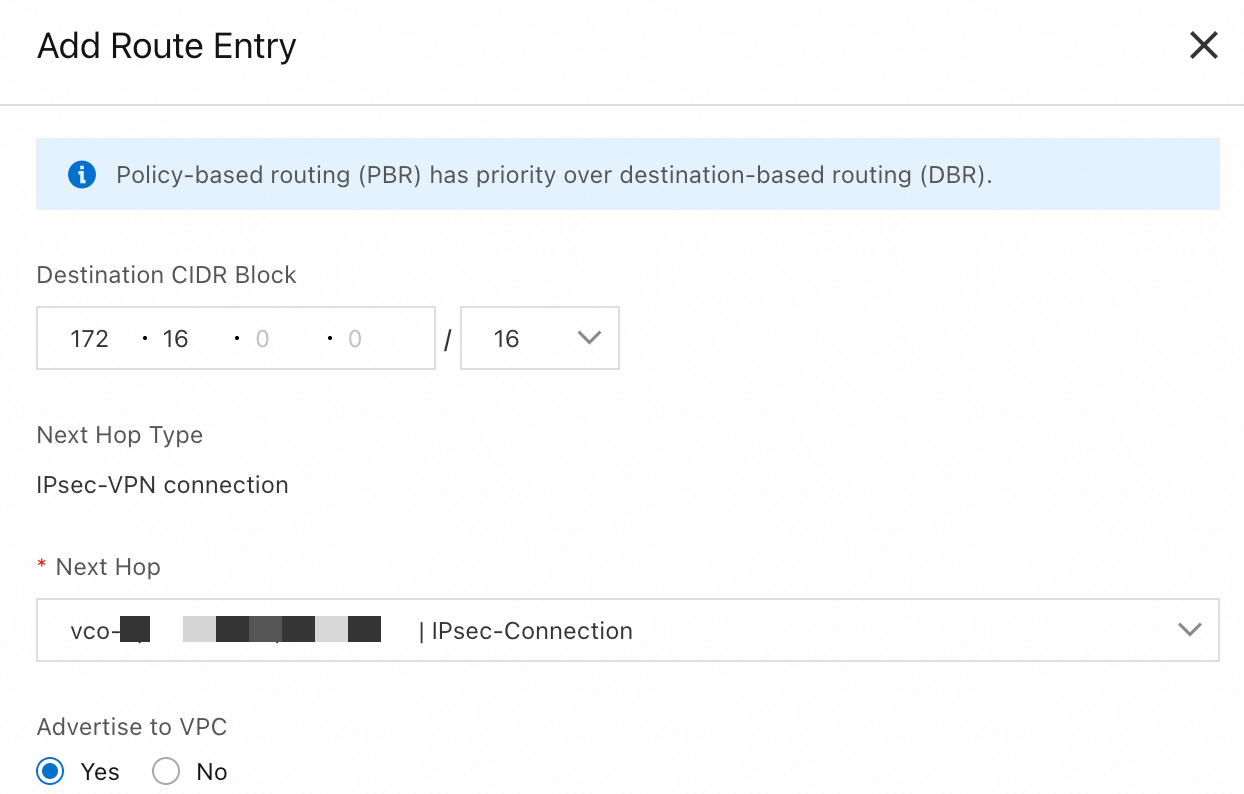Click the 'Yes' radio label text

[x=100, y=772]
